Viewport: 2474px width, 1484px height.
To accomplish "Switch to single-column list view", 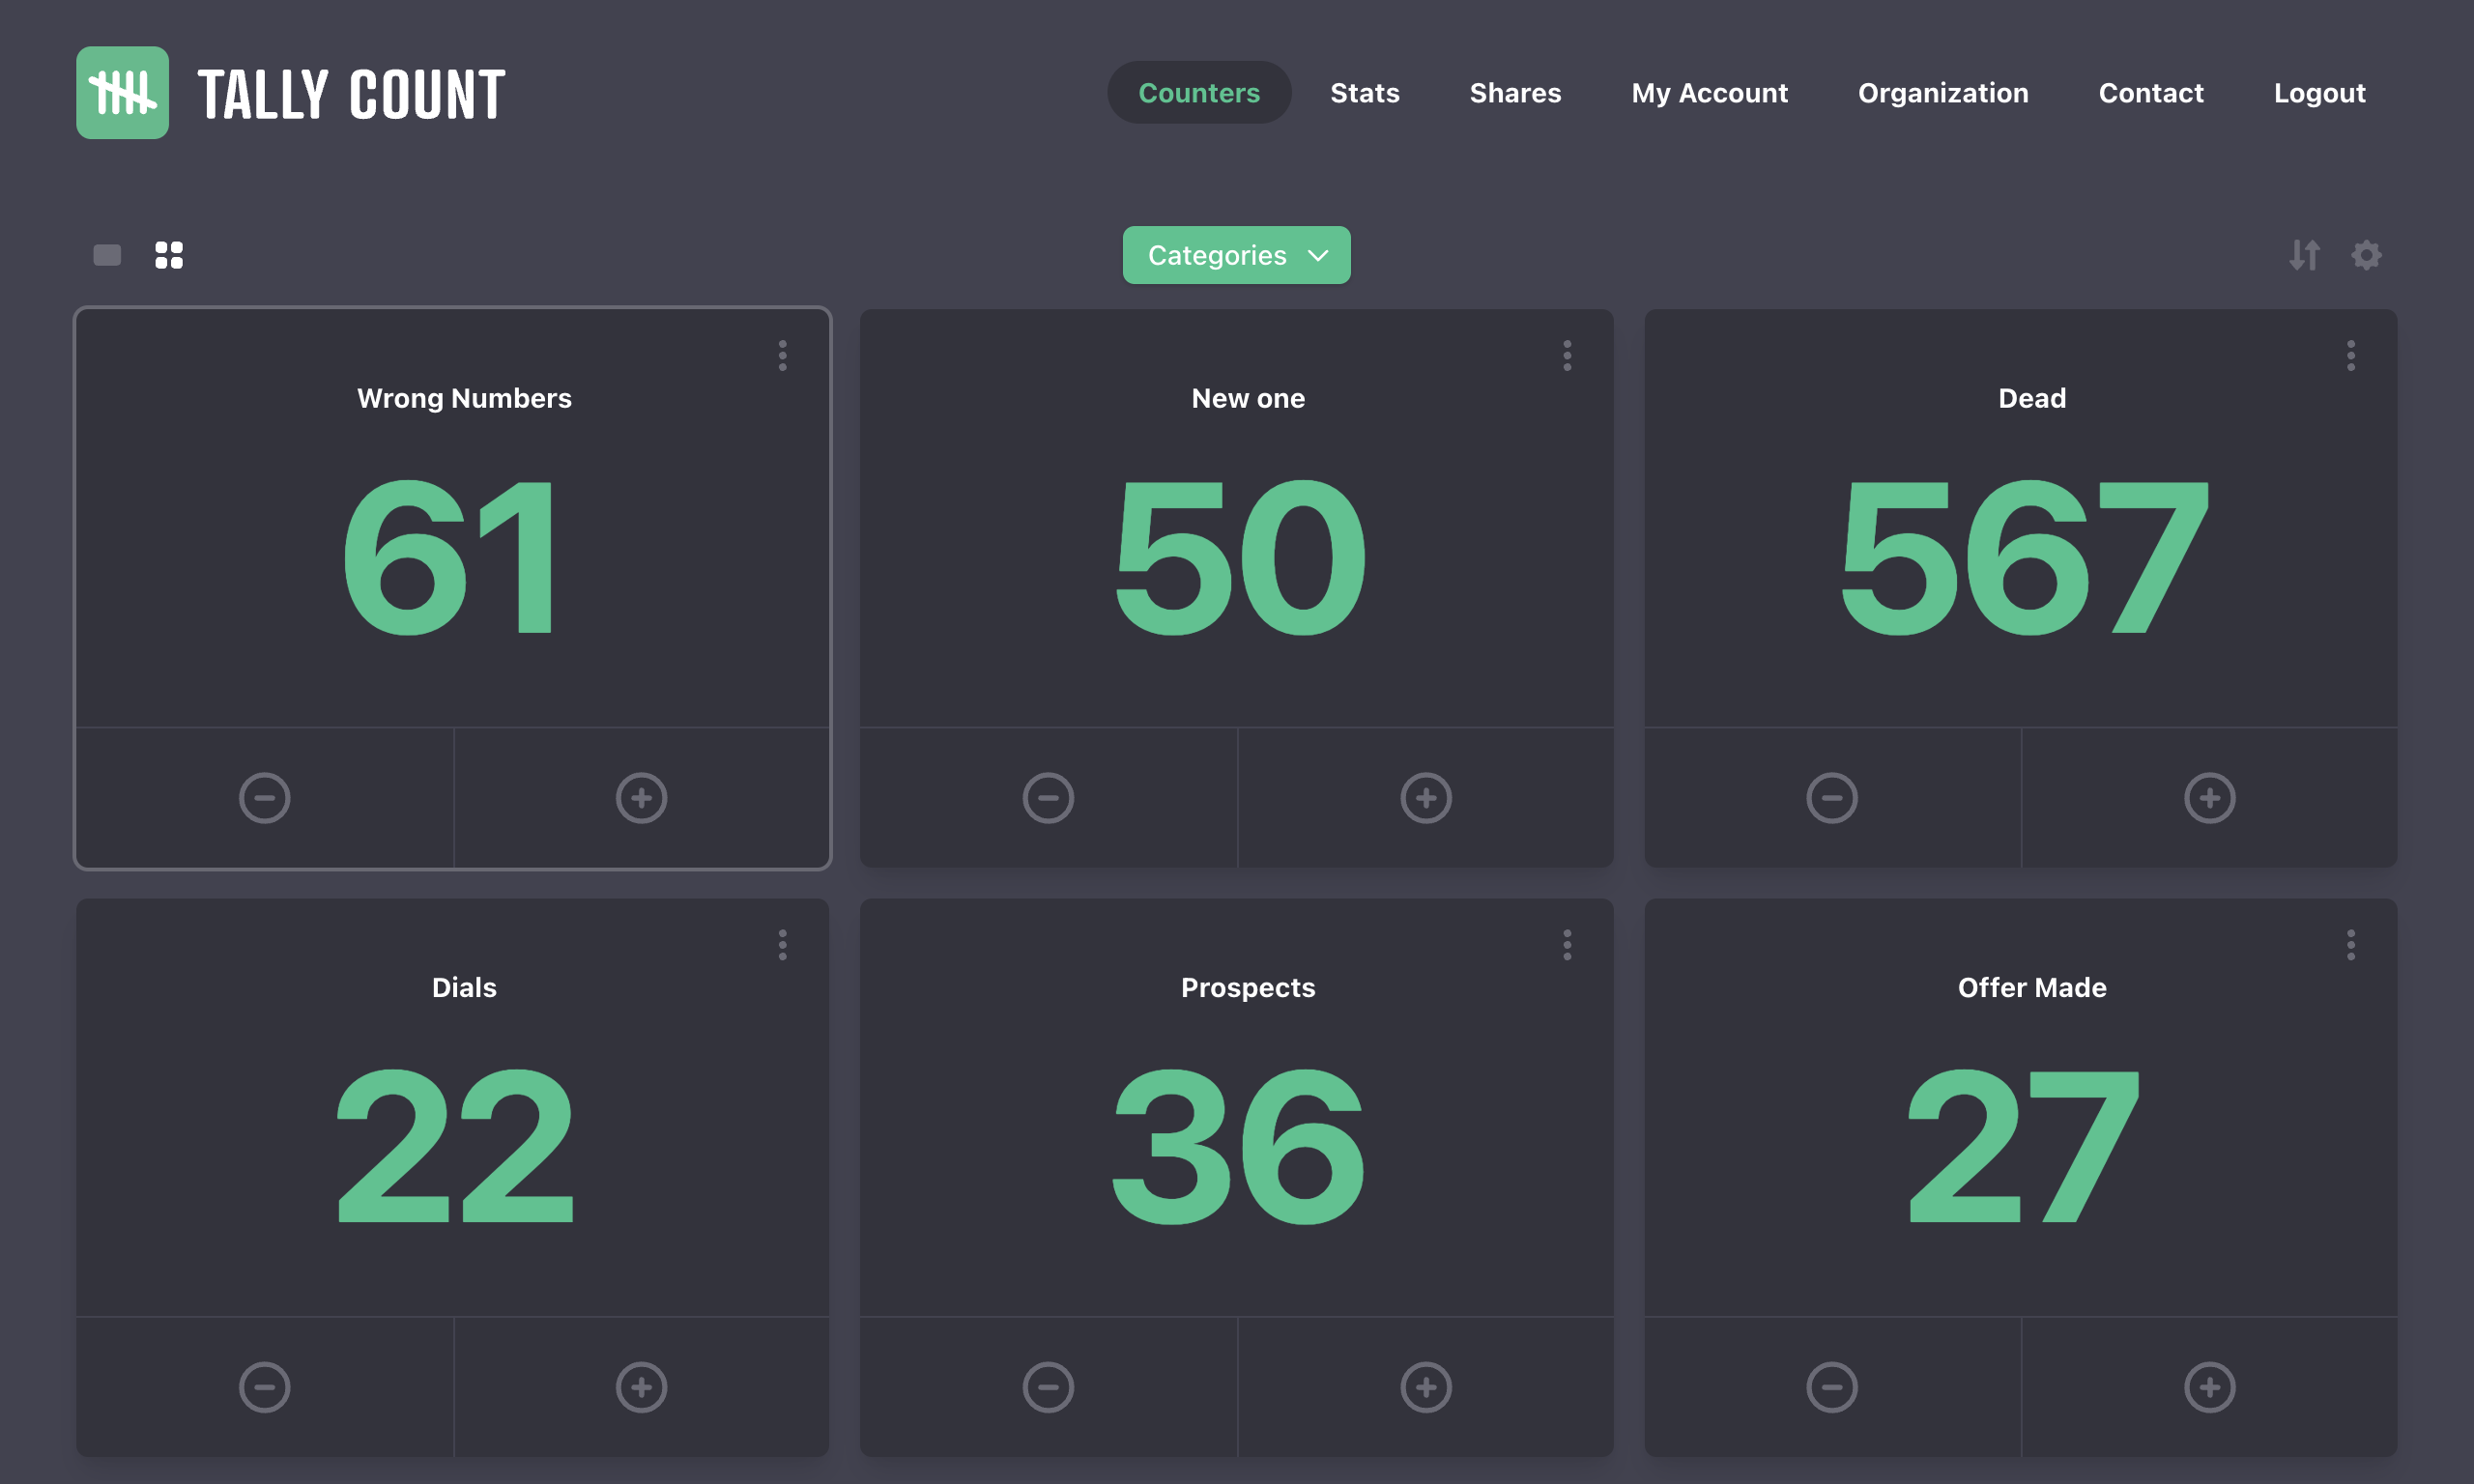I will tap(107, 255).
